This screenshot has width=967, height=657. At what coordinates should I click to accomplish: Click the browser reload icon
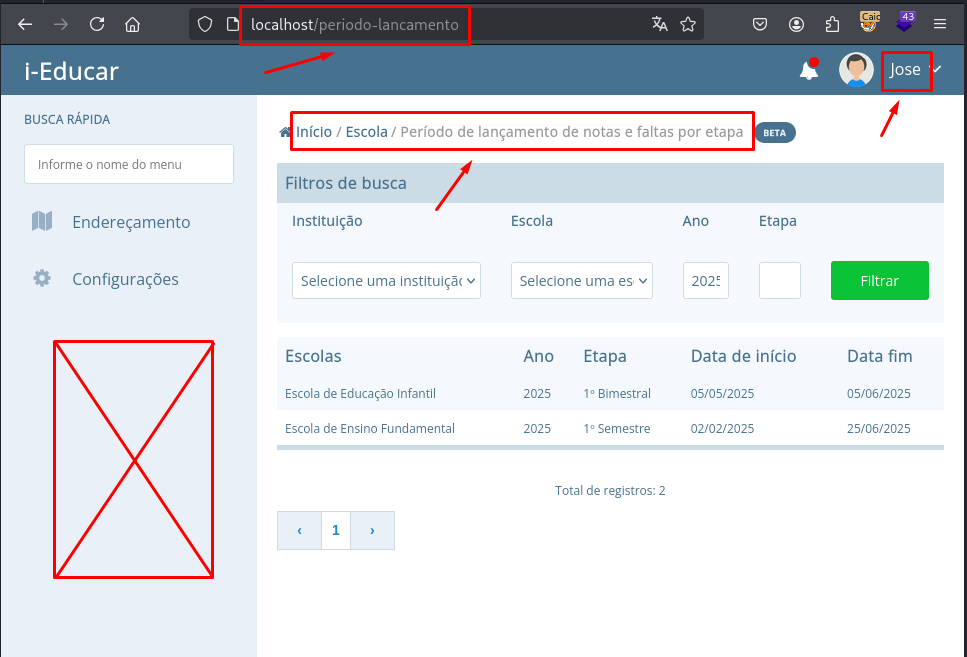pos(97,24)
